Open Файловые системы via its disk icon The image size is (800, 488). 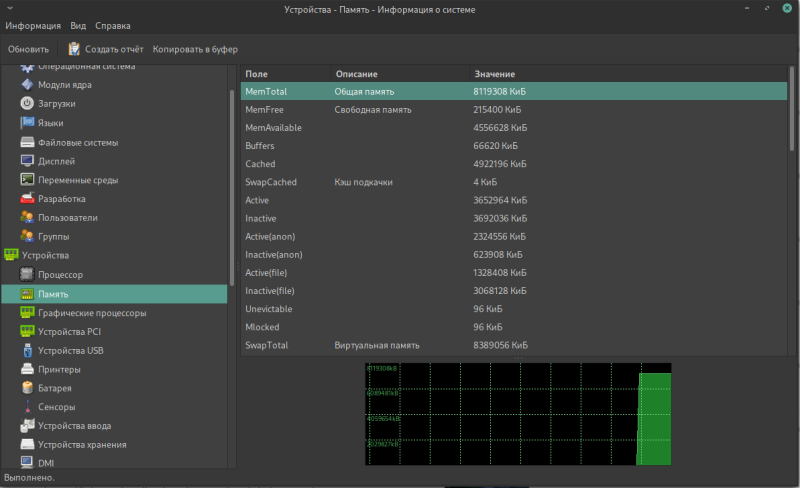(x=28, y=142)
